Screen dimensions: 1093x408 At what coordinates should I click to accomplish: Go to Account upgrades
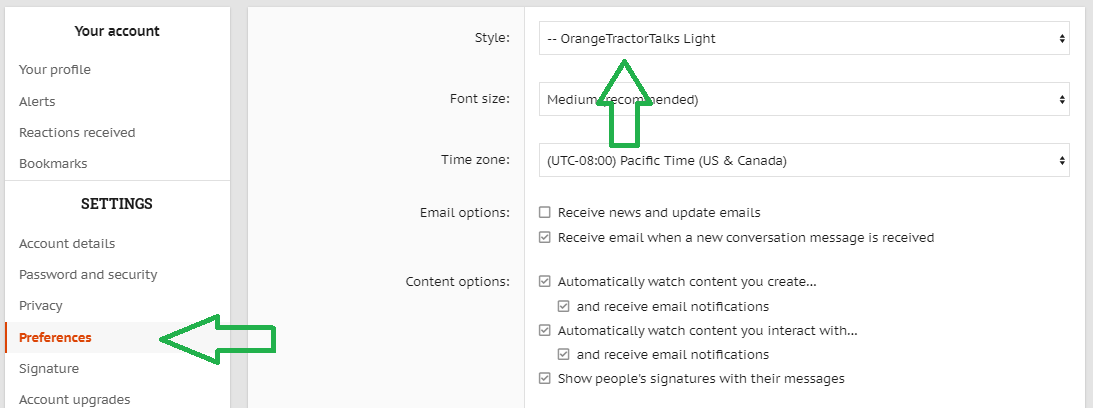[74, 399]
